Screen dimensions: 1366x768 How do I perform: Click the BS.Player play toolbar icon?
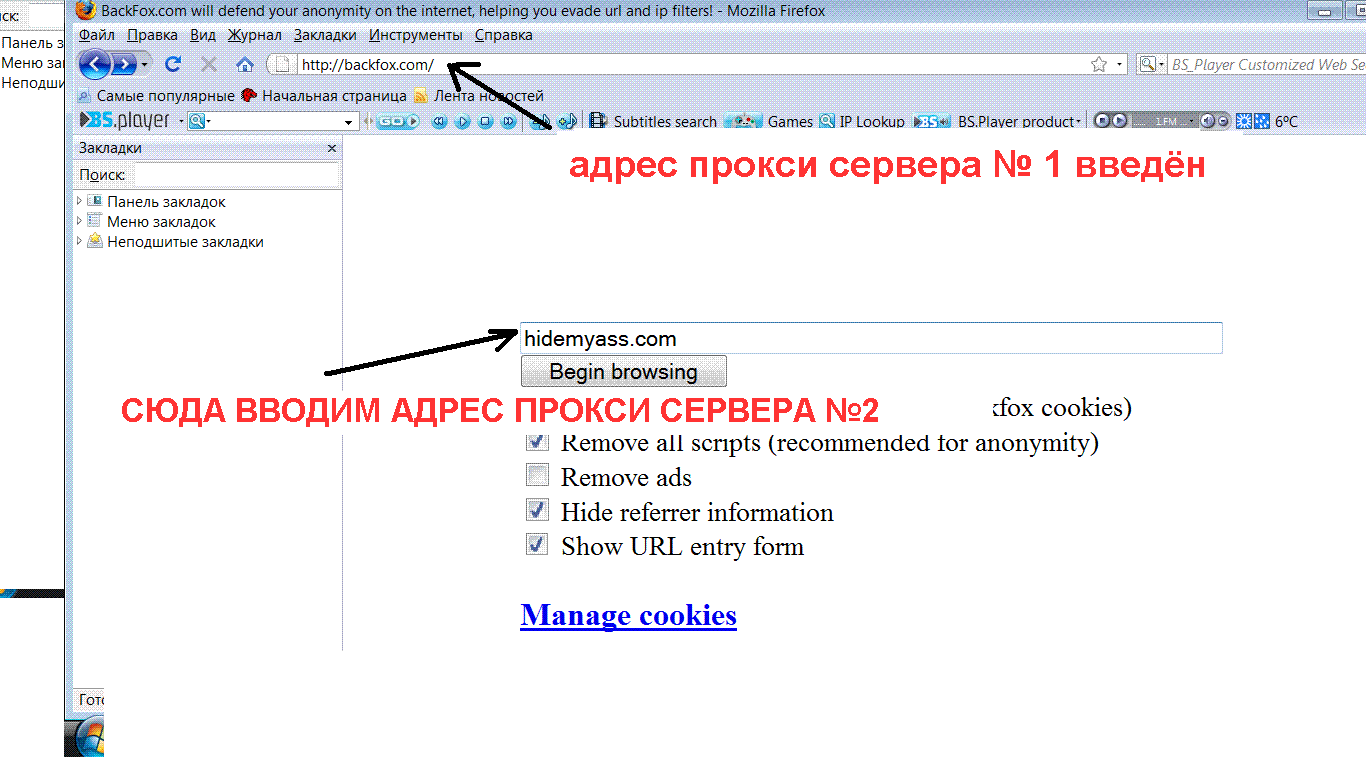(x=462, y=121)
